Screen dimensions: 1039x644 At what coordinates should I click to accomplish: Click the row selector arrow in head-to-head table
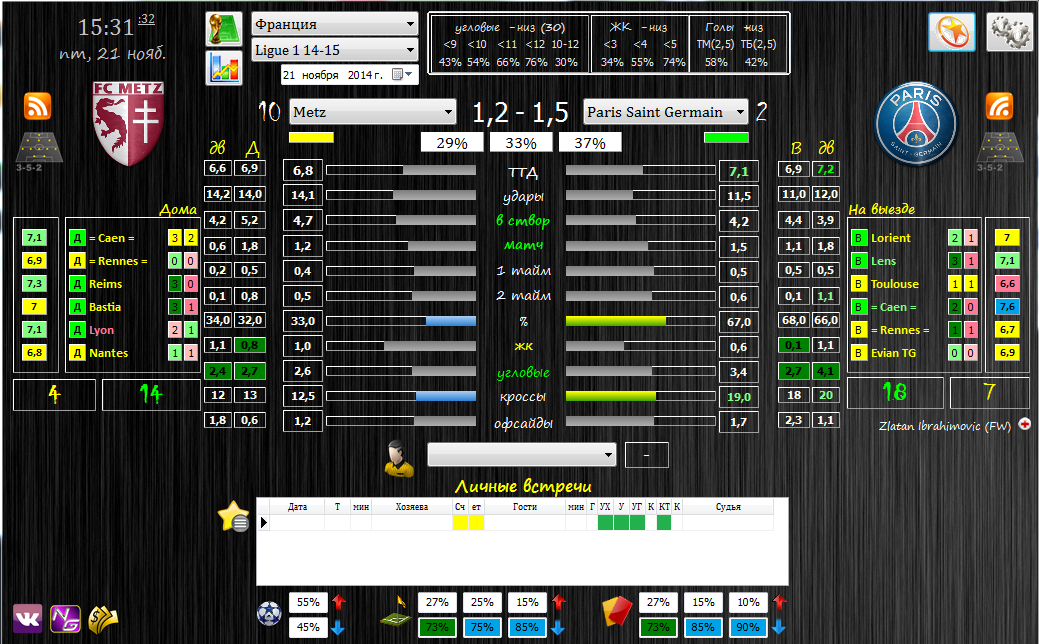click(264, 523)
